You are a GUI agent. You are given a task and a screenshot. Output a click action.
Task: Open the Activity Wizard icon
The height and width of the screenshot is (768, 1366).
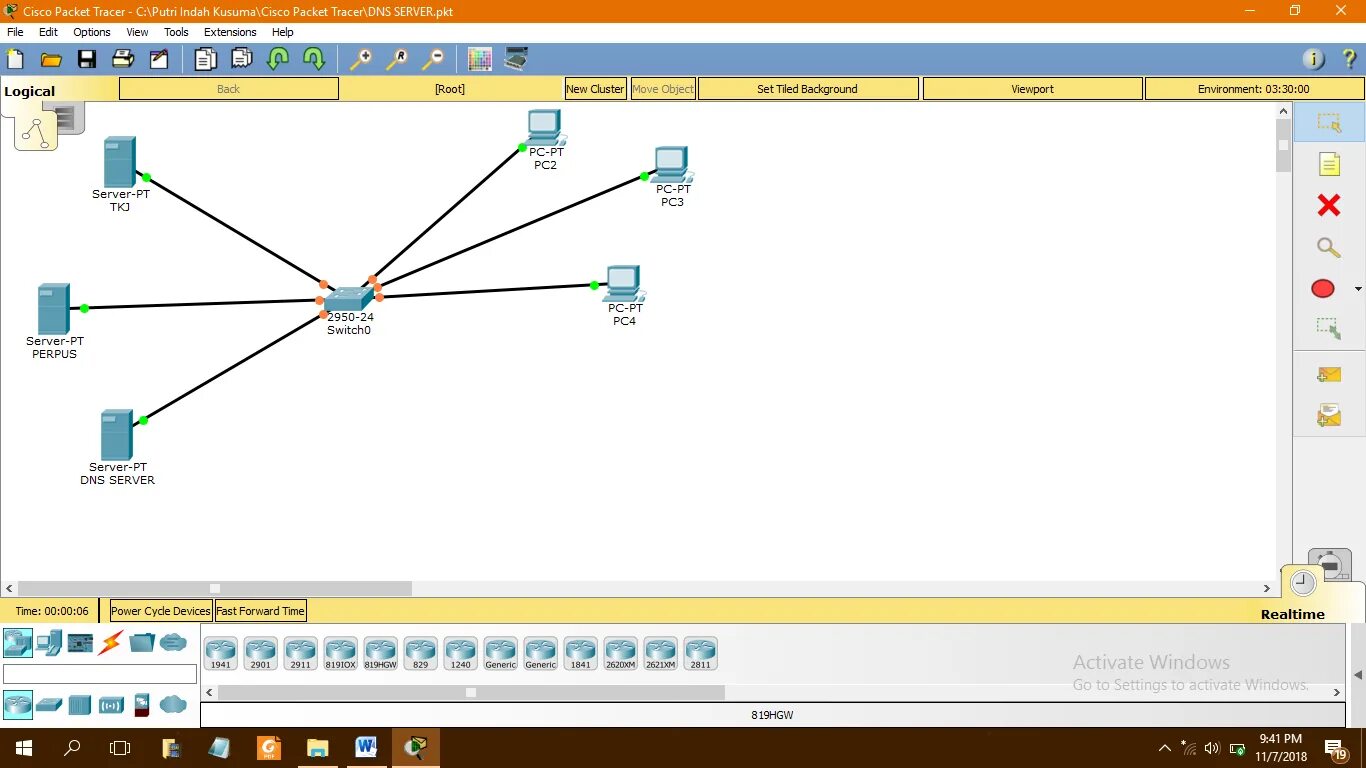coord(159,59)
